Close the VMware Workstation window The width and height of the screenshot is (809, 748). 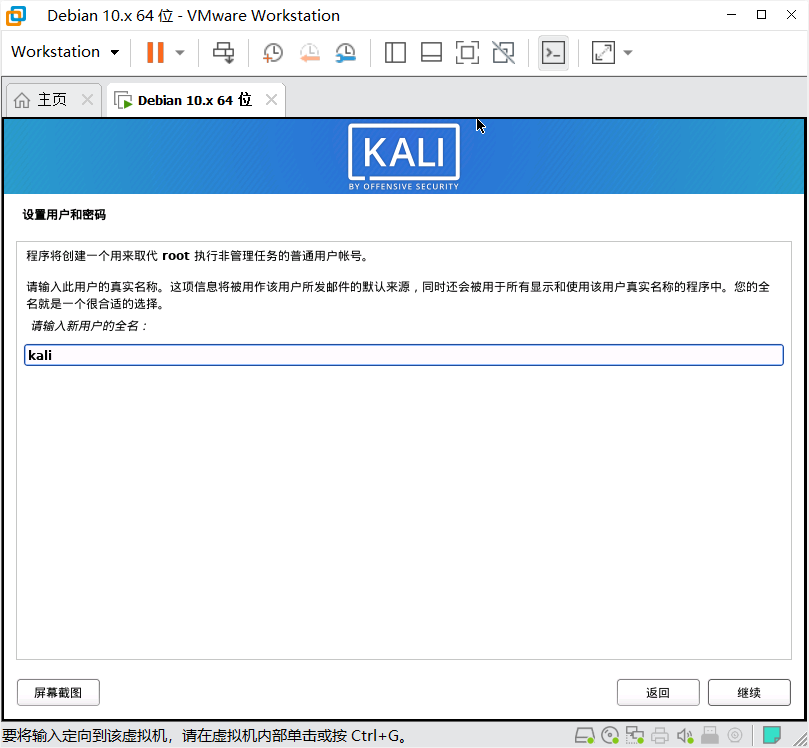click(791, 15)
